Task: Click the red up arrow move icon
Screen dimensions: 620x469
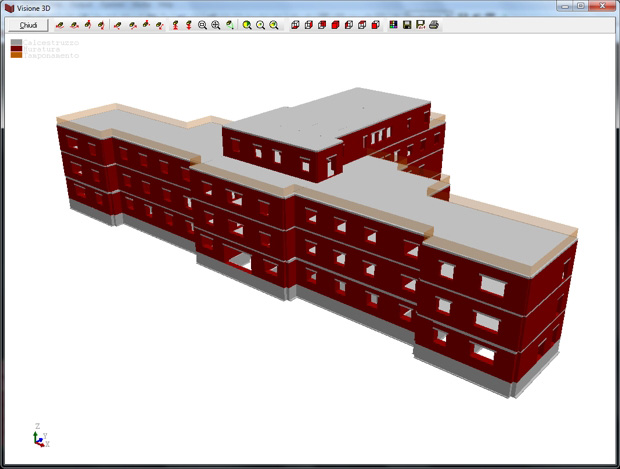Action: tap(175, 25)
